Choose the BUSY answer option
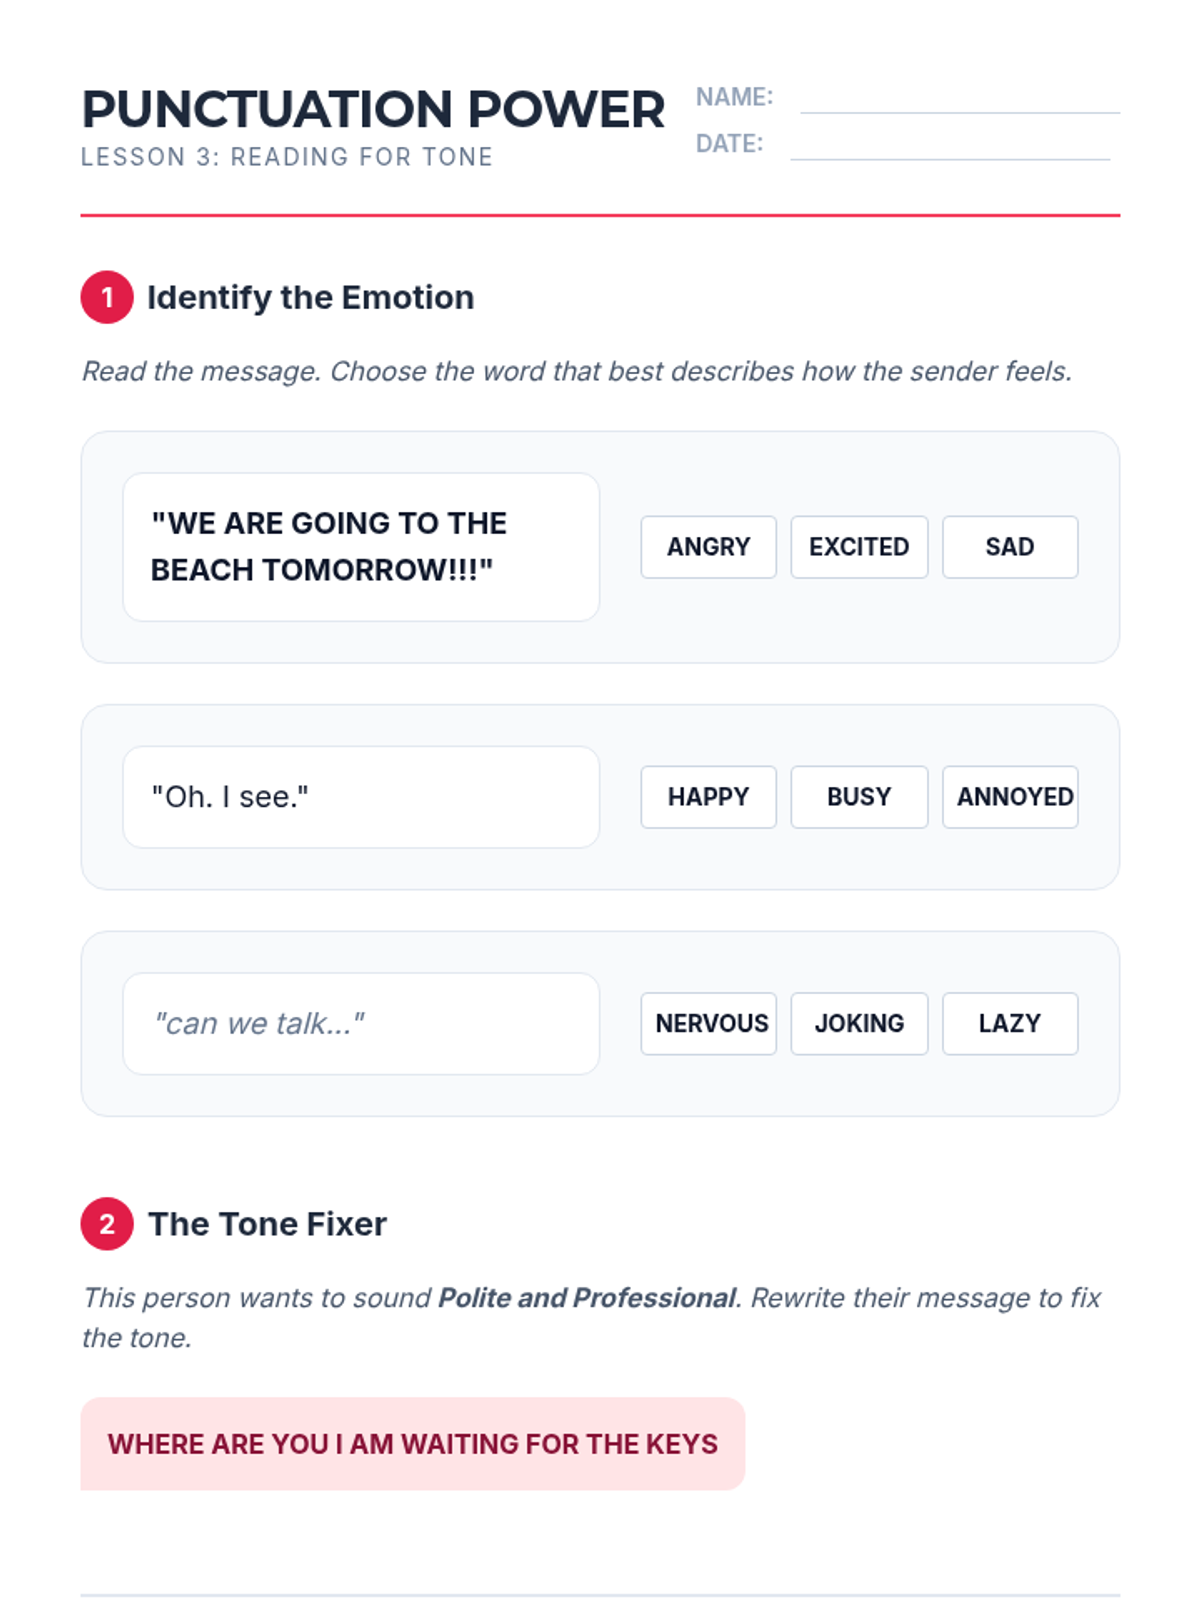The width and height of the screenshot is (1200, 1600). click(859, 797)
